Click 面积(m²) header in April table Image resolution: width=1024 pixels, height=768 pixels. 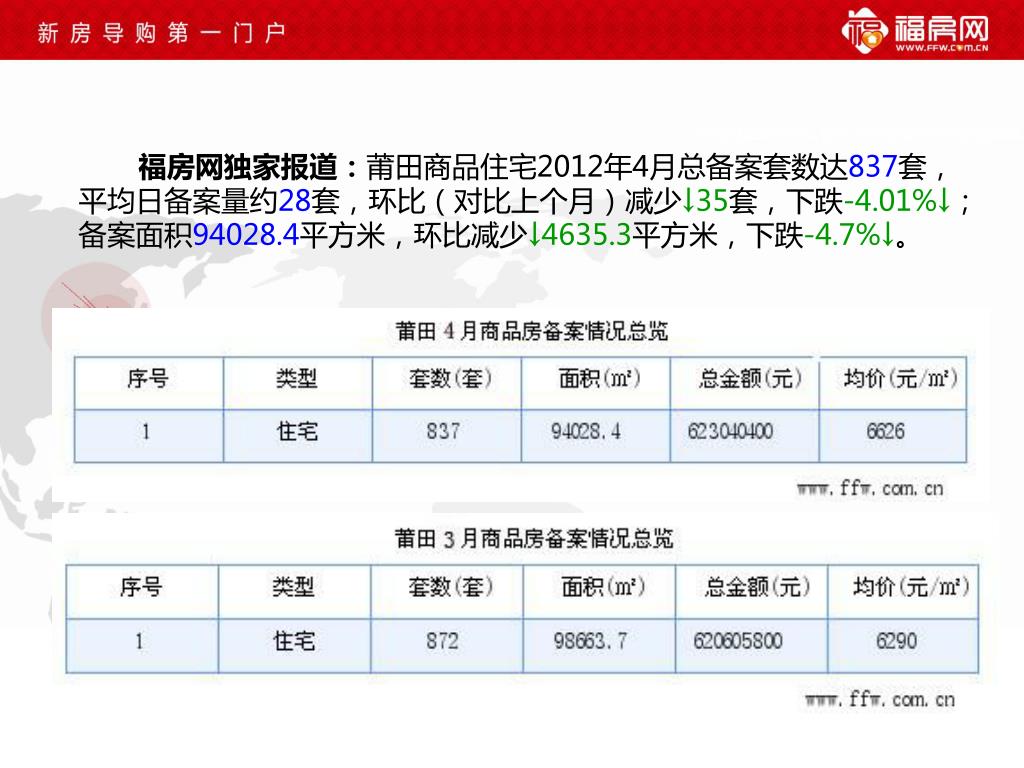(x=600, y=378)
